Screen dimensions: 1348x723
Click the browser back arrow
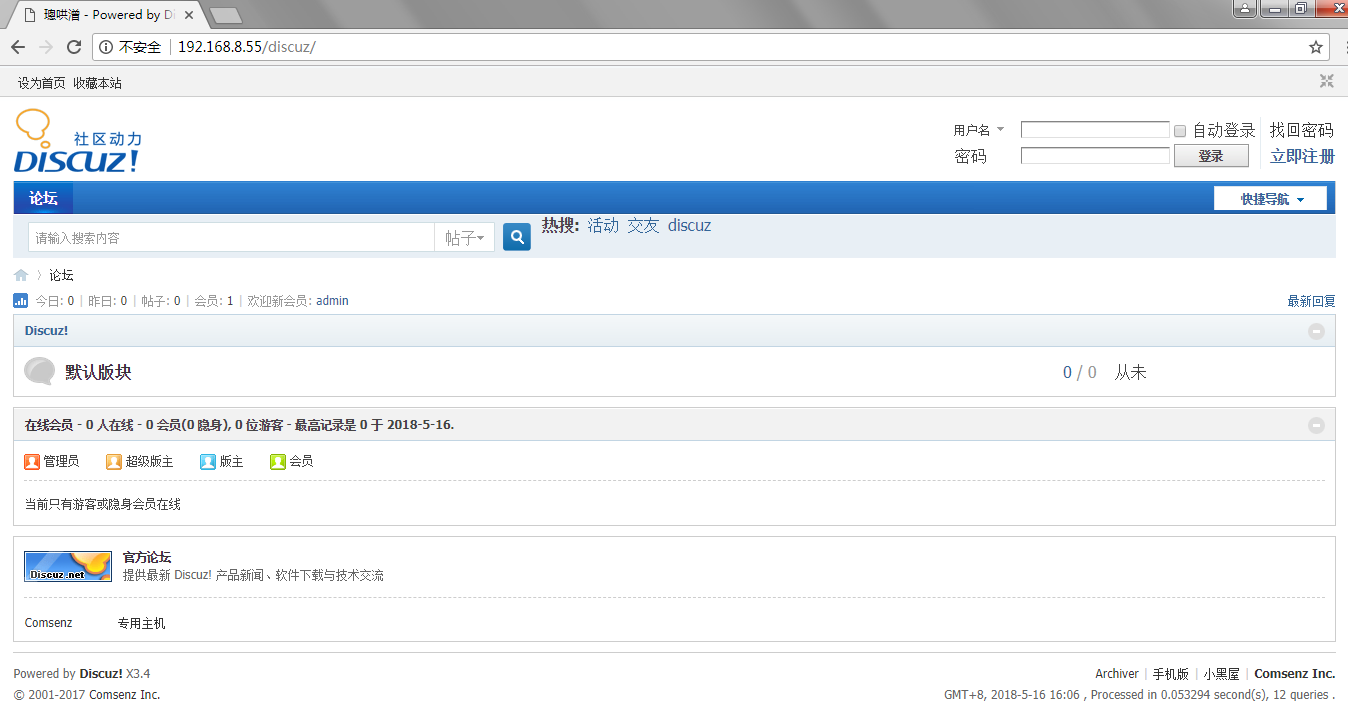tap(18, 47)
